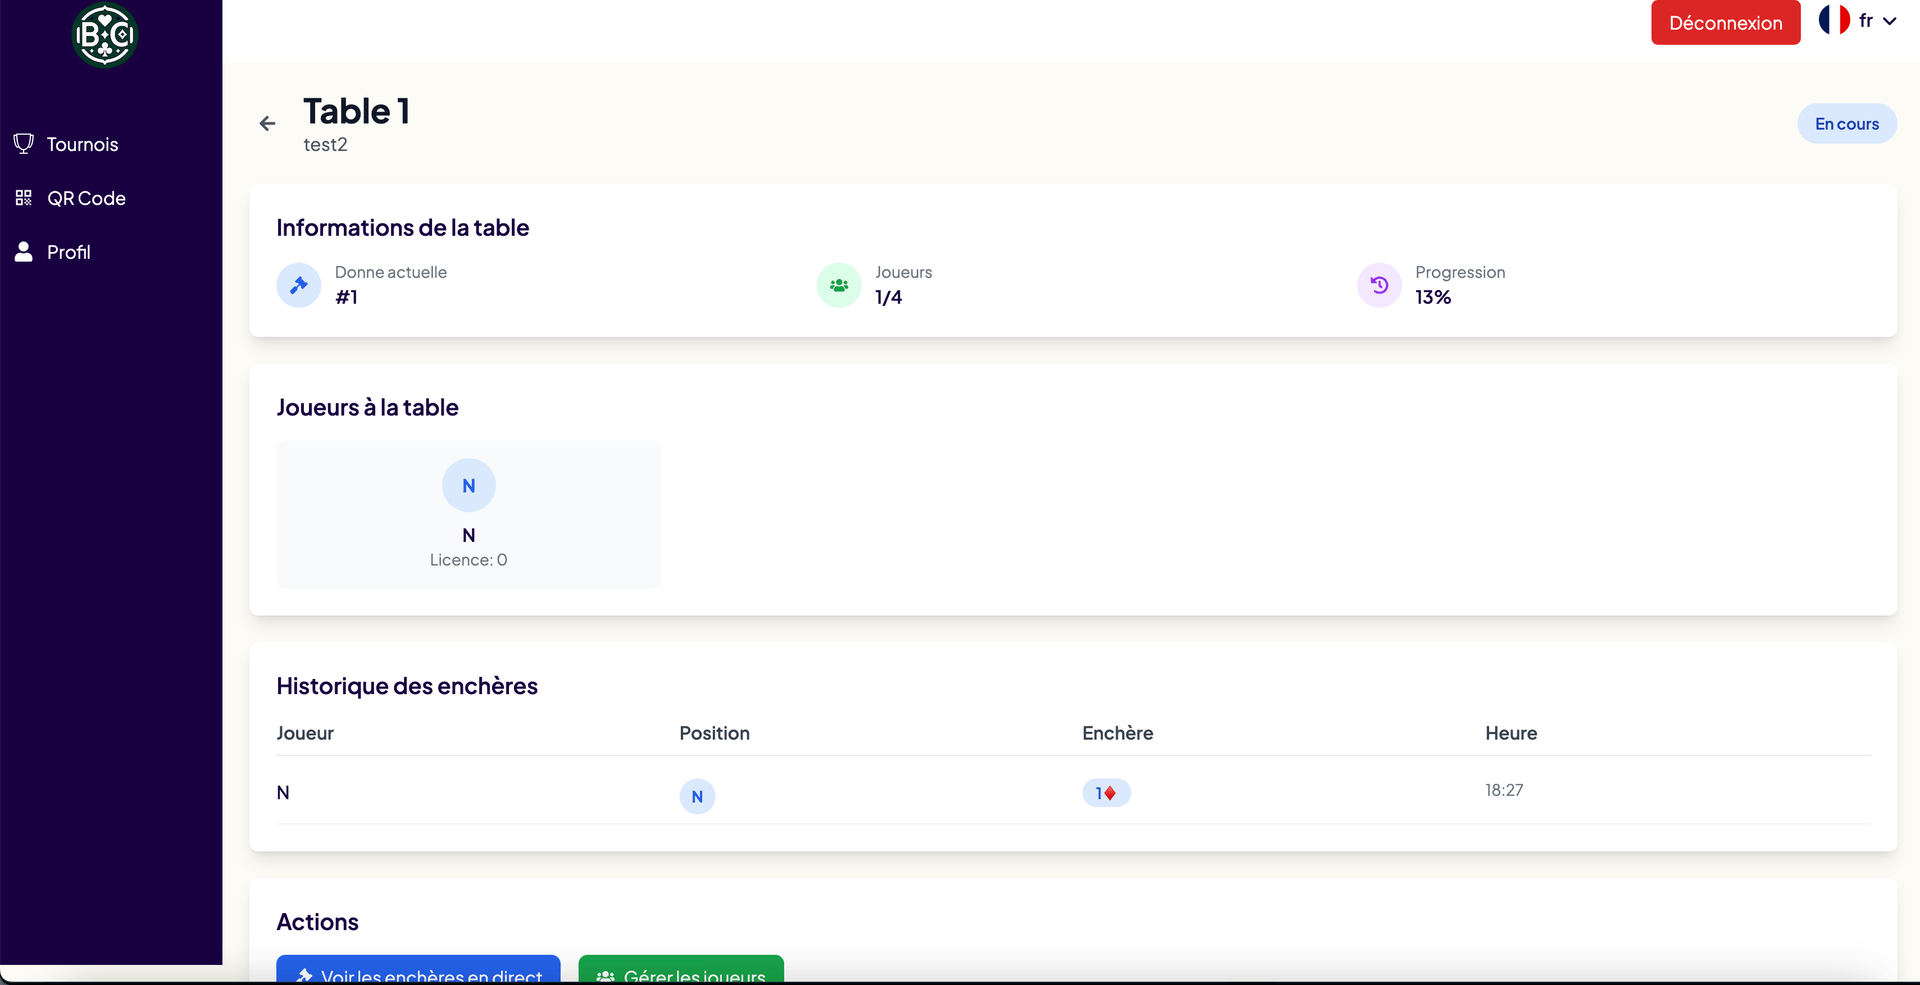The height and width of the screenshot is (985, 1920).
Task: Click the French flag icon
Action: point(1834,20)
